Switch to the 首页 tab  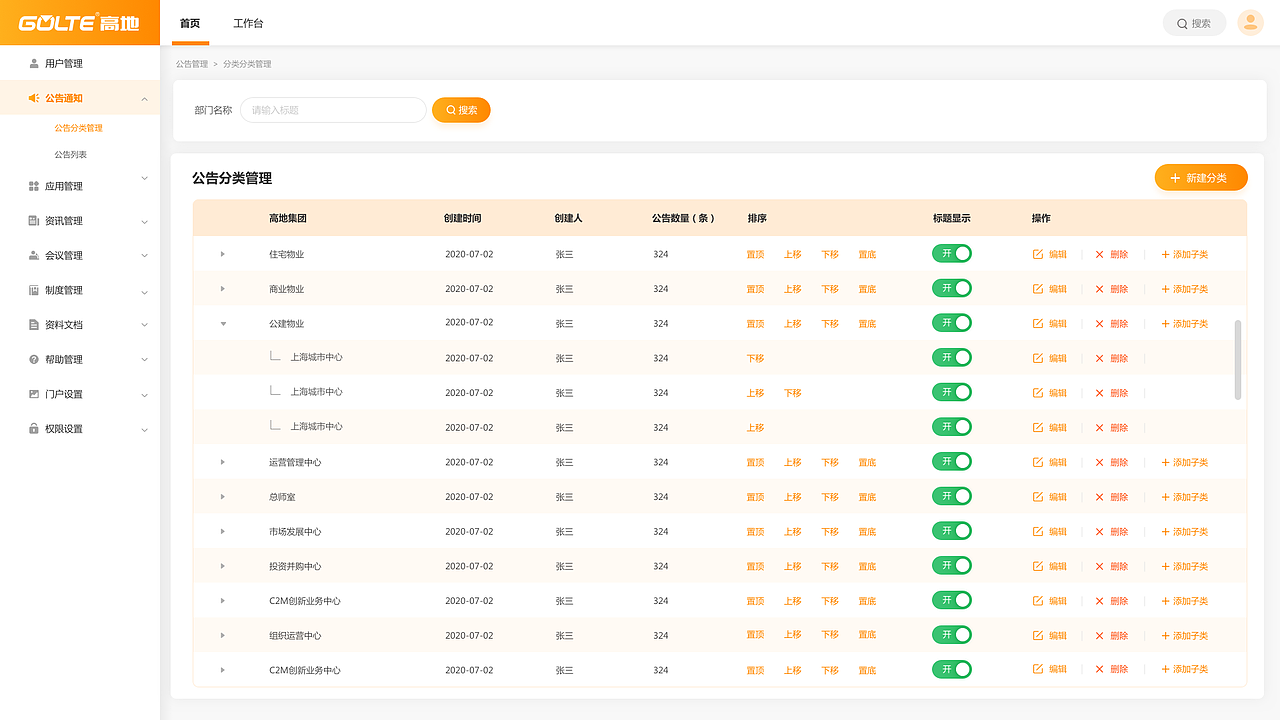pos(190,23)
